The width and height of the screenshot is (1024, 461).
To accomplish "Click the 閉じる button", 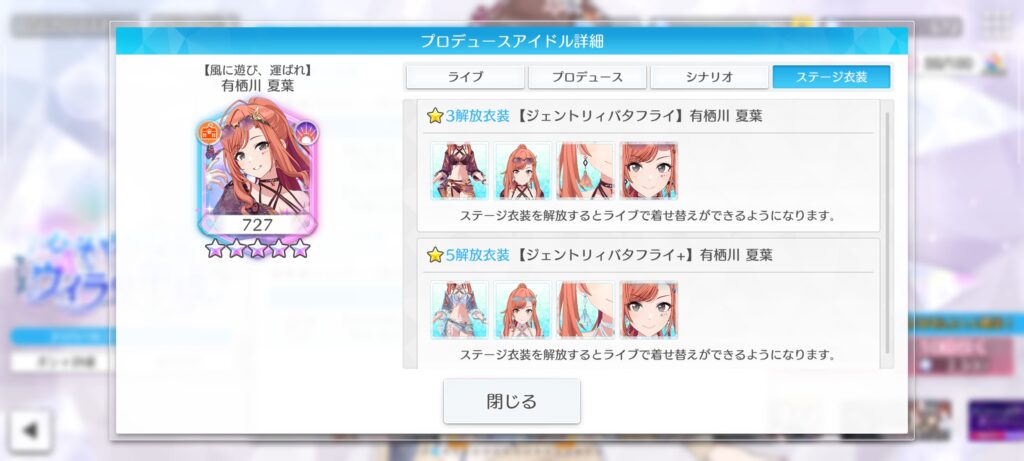I will click(511, 401).
